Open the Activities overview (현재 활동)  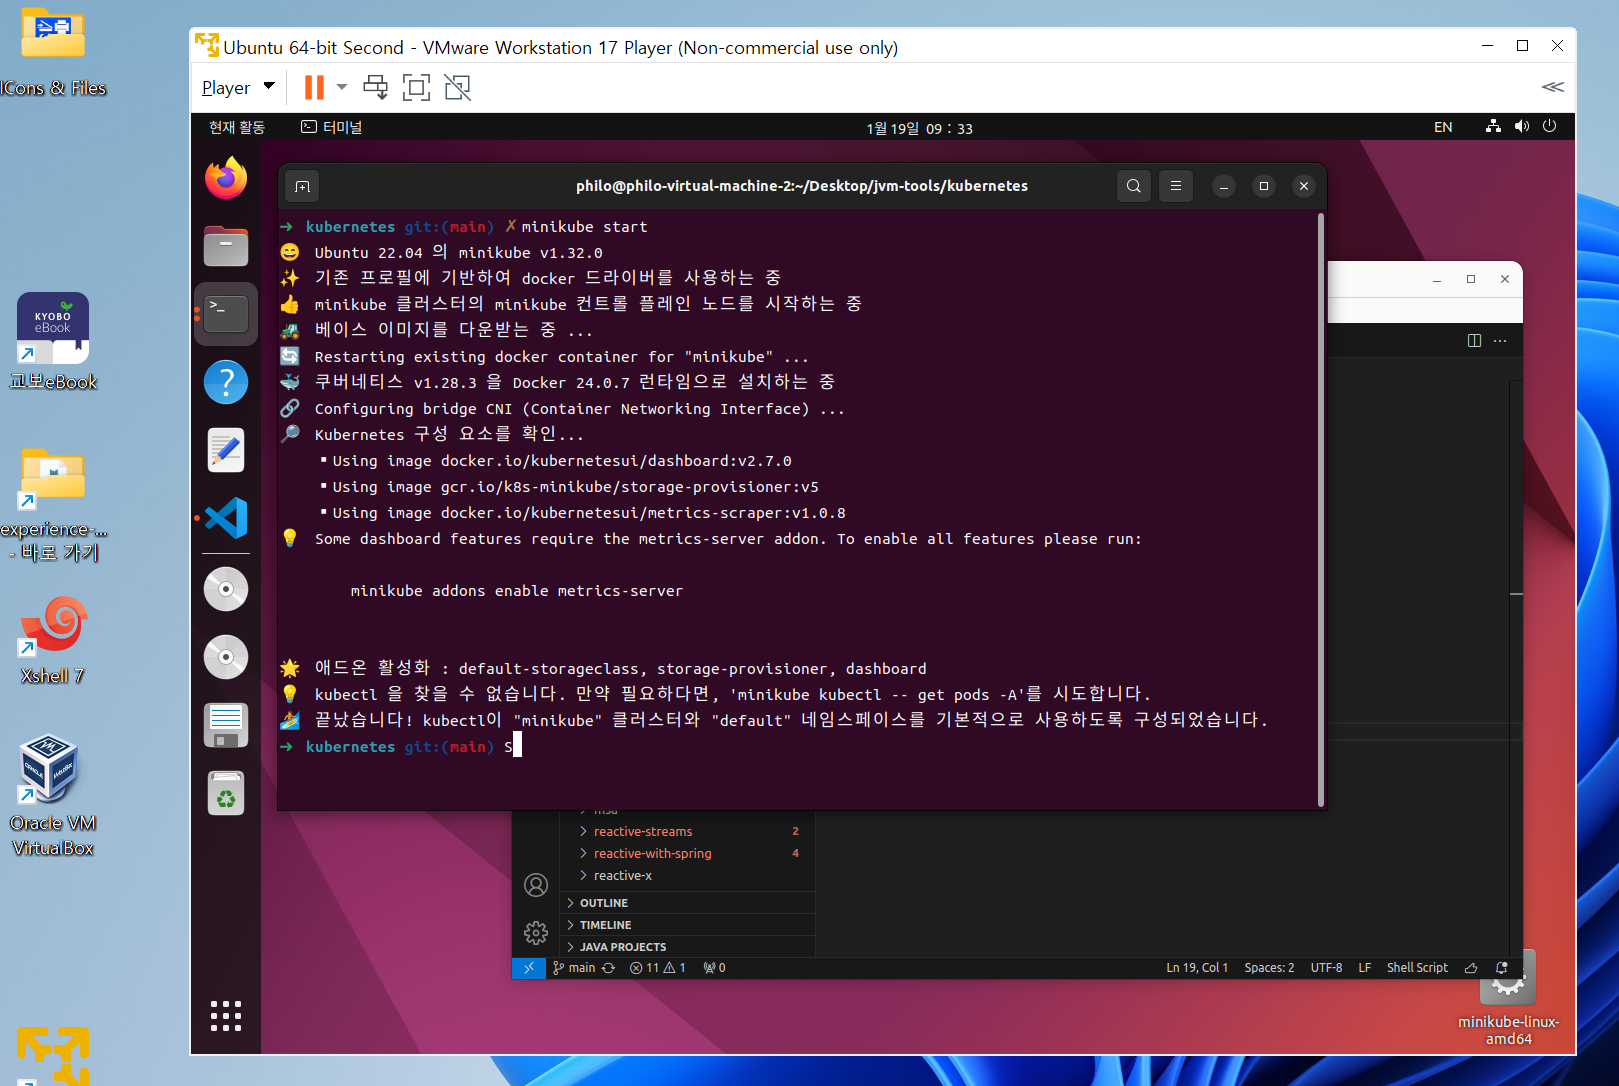click(237, 127)
